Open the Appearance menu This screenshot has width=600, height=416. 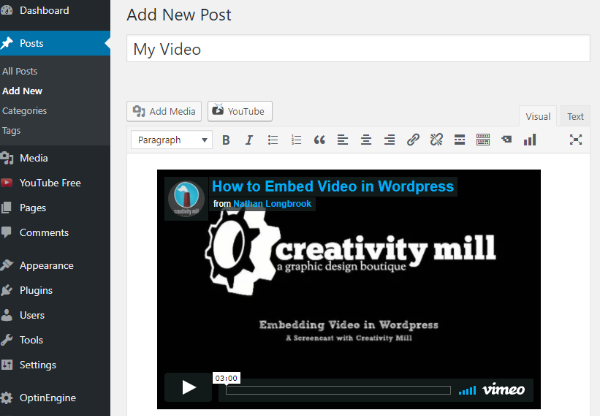pyautogui.click(x=55, y=266)
